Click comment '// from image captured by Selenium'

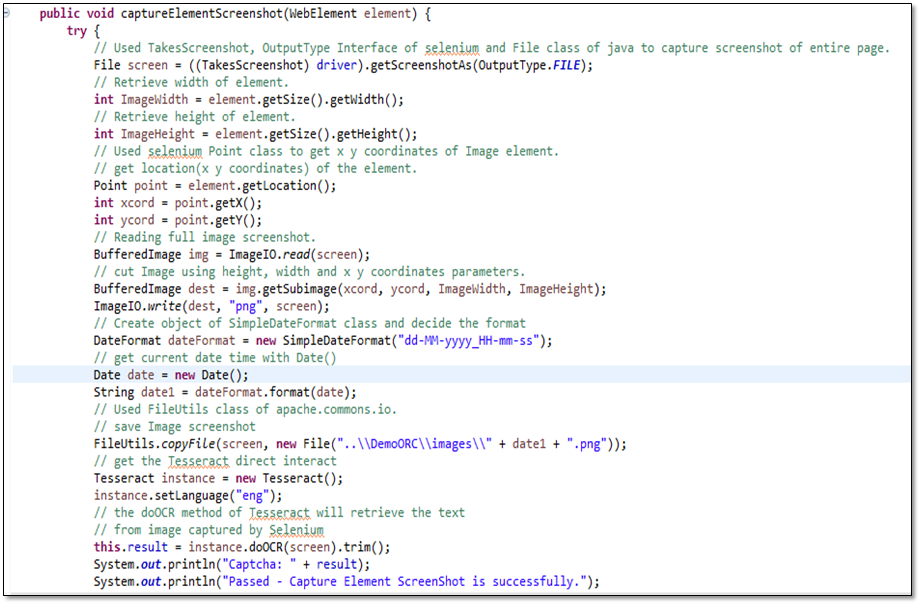pos(209,530)
